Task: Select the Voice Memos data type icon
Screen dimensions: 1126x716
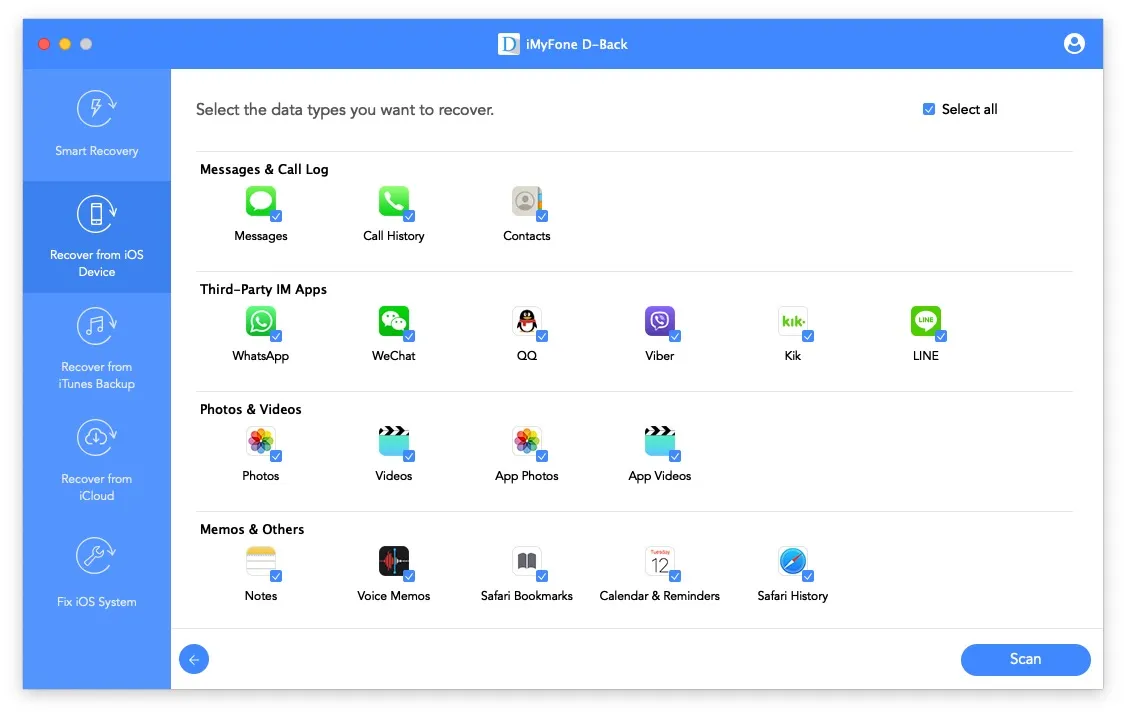Action: coord(393,559)
